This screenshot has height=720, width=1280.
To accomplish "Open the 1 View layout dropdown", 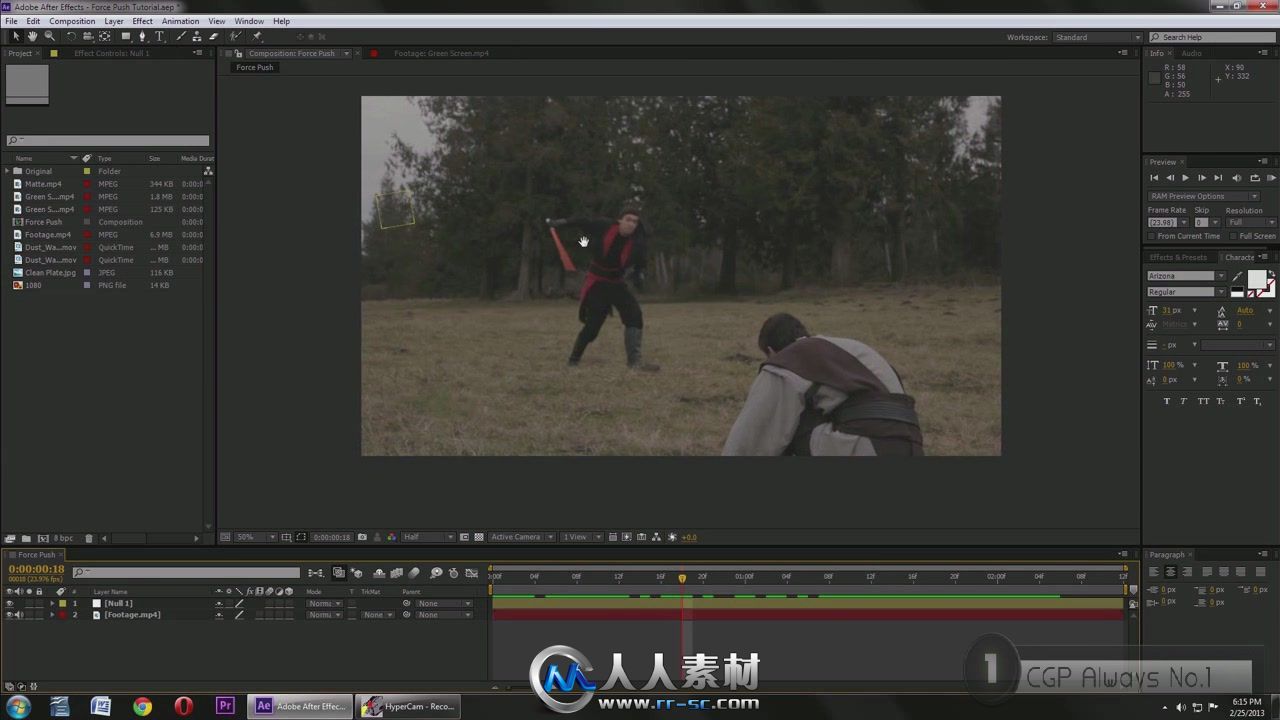I will click(580, 537).
